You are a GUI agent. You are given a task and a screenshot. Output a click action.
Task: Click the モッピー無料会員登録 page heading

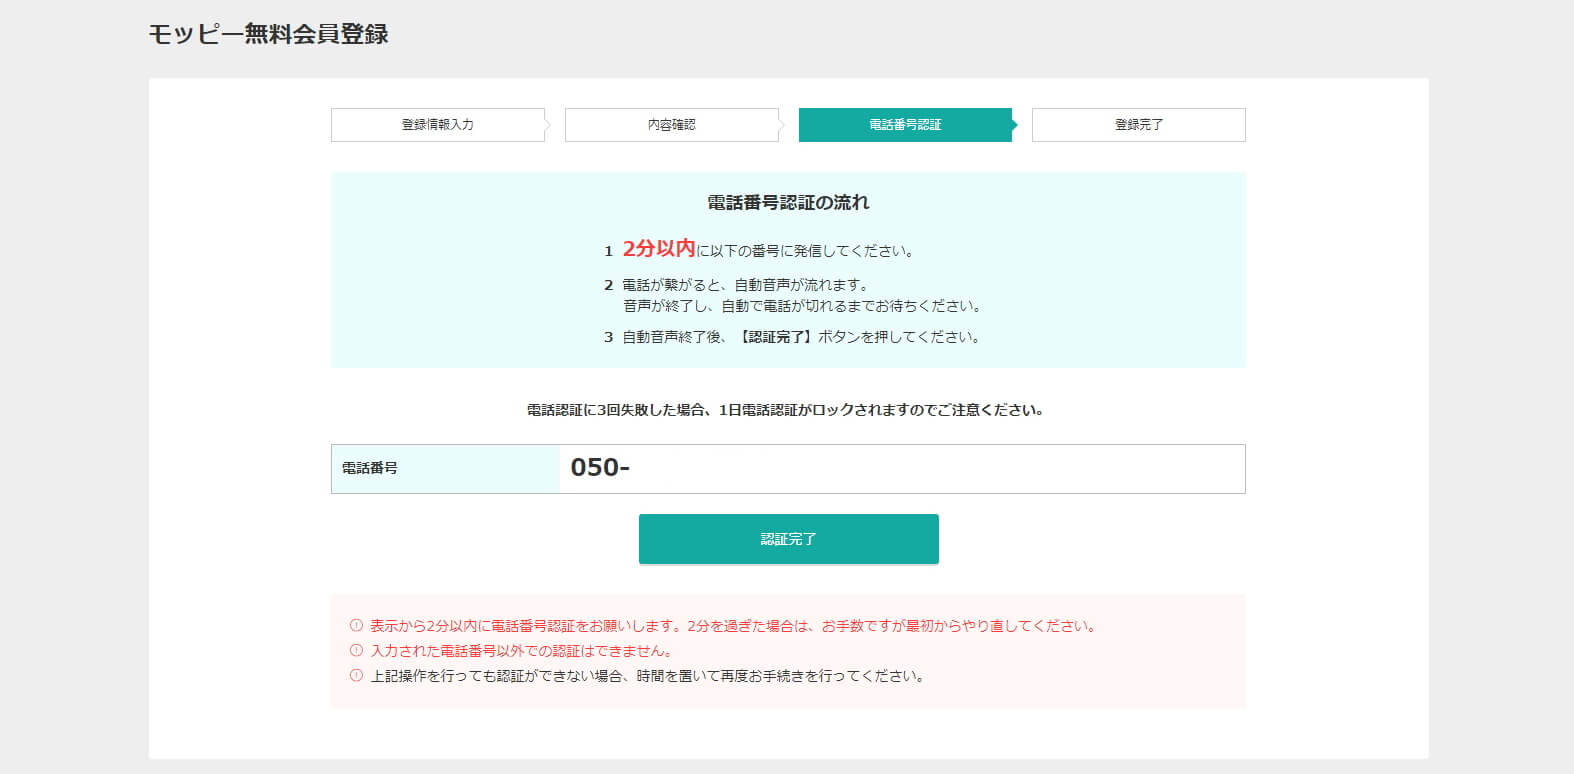click(268, 34)
